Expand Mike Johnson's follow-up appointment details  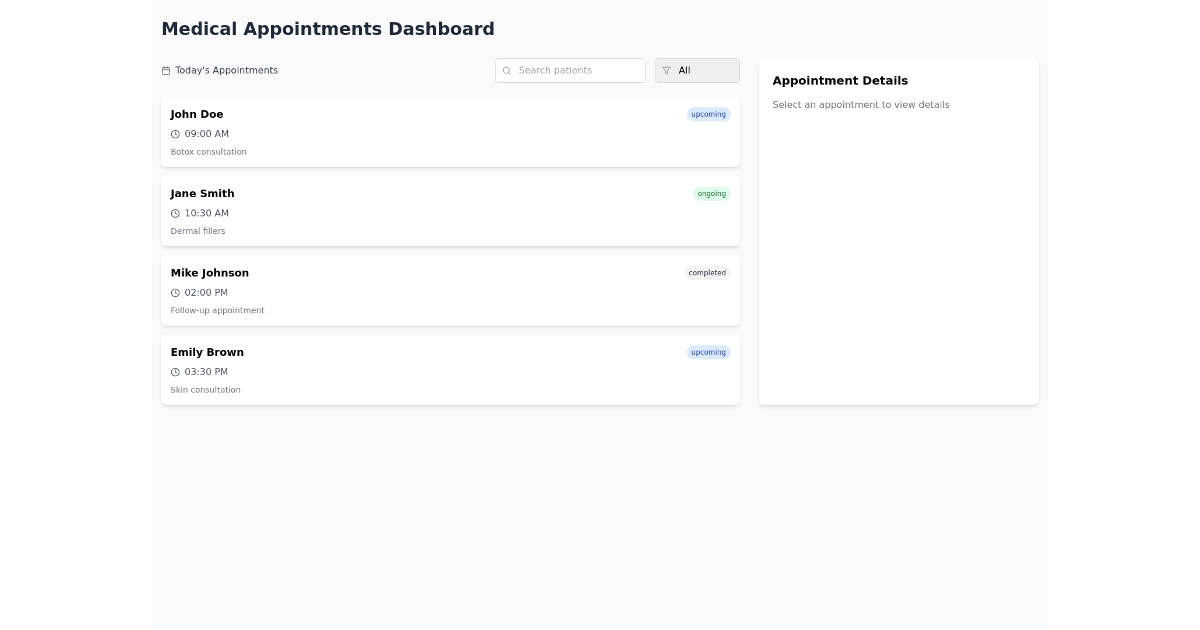pyautogui.click(x=450, y=290)
